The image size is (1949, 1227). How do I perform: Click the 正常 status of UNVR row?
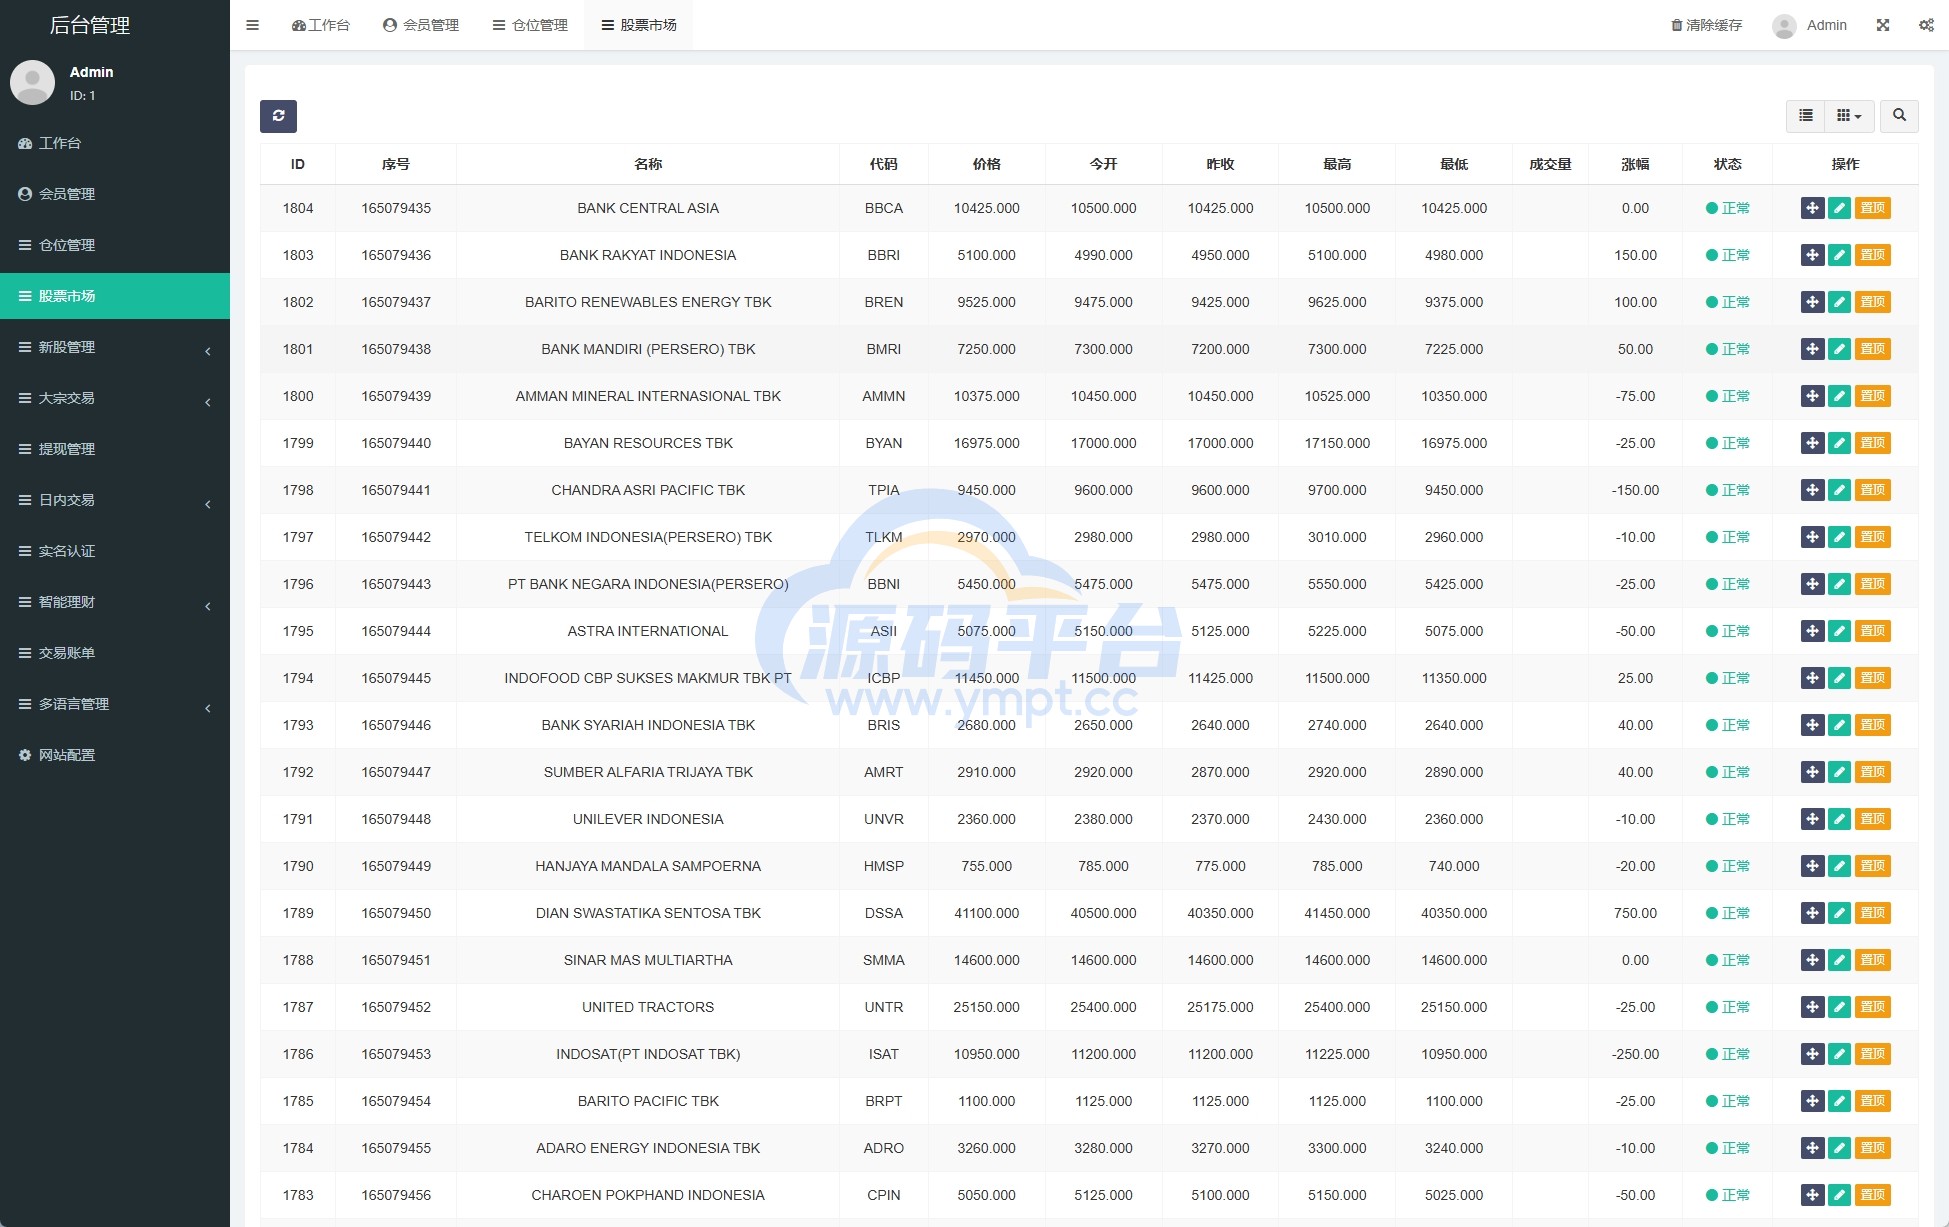click(1728, 819)
